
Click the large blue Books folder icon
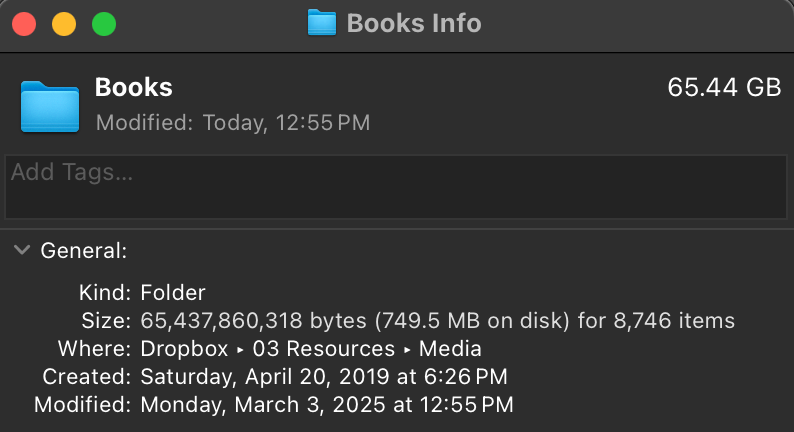tap(50, 105)
